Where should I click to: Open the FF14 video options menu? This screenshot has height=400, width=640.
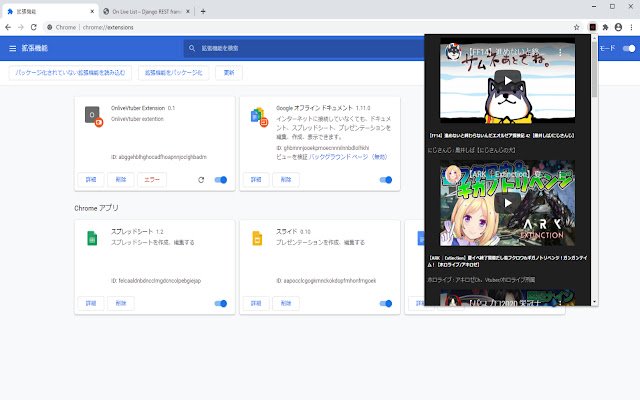(560, 52)
